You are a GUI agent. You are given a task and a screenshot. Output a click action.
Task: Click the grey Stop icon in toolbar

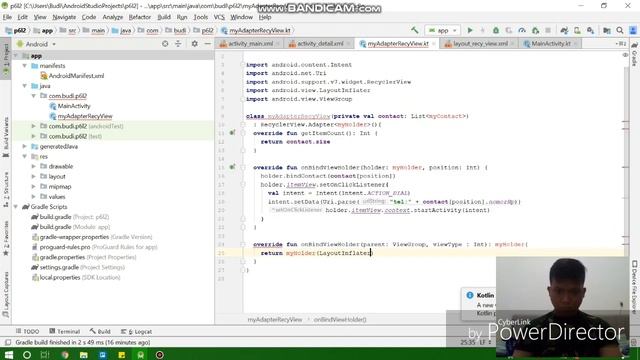click(x=548, y=30)
